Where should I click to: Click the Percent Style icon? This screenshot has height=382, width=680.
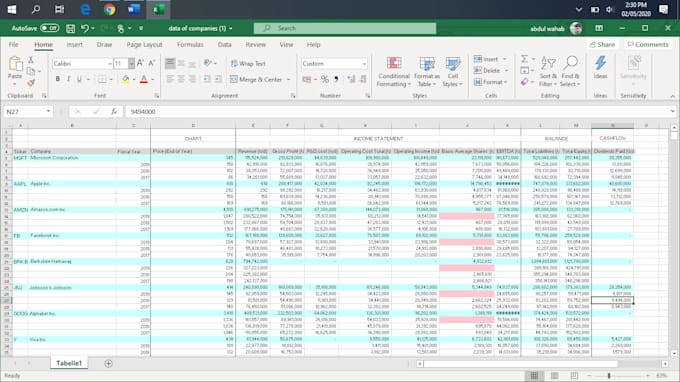(x=324, y=79)
